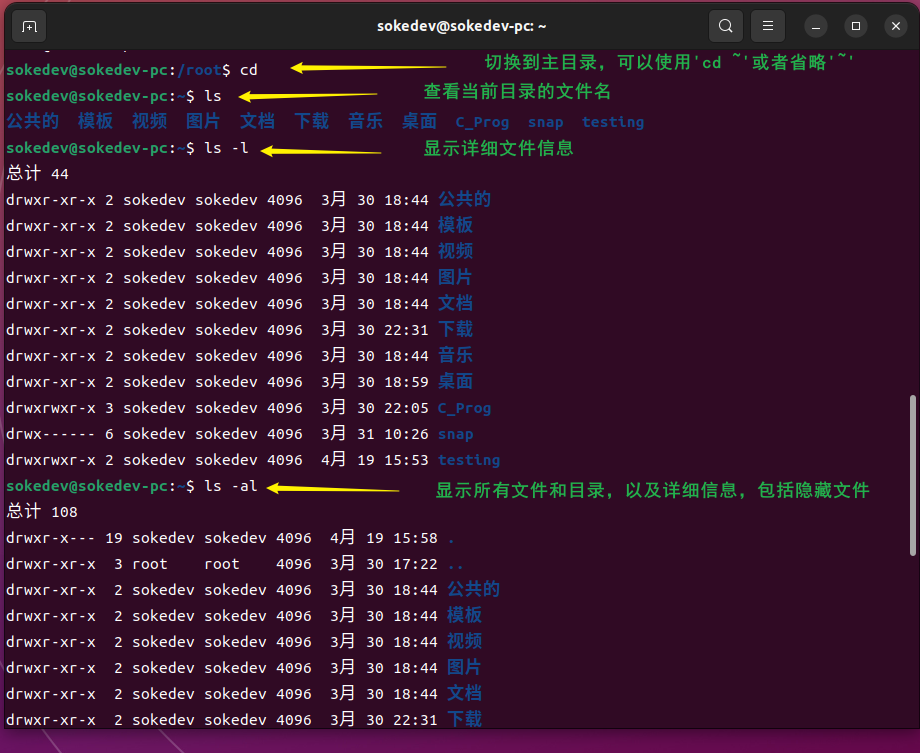Click the drwxr-x--- permission string
The image size is (920, 753).
(50, 538)
